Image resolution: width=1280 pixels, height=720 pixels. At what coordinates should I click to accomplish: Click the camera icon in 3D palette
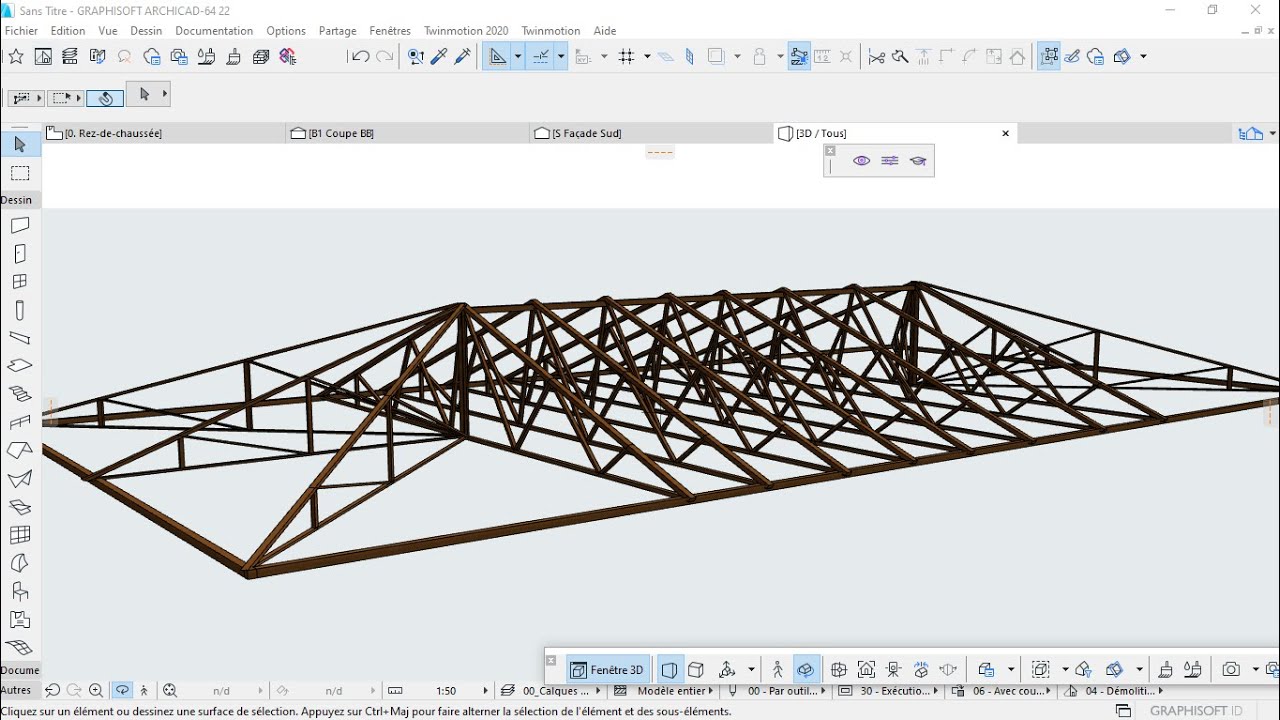[x=1231, y=670]
